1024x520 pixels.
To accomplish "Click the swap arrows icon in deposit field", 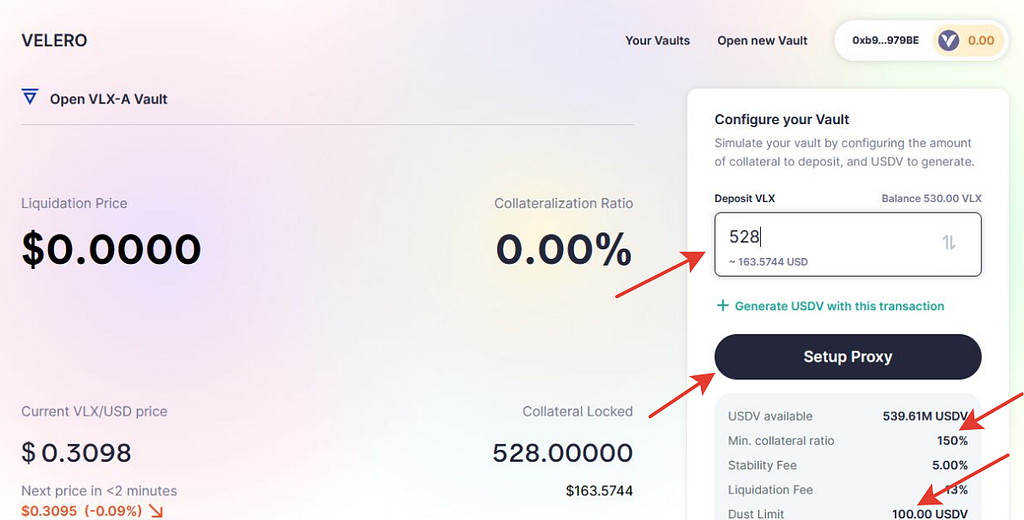I will click(x=949, y=242).
